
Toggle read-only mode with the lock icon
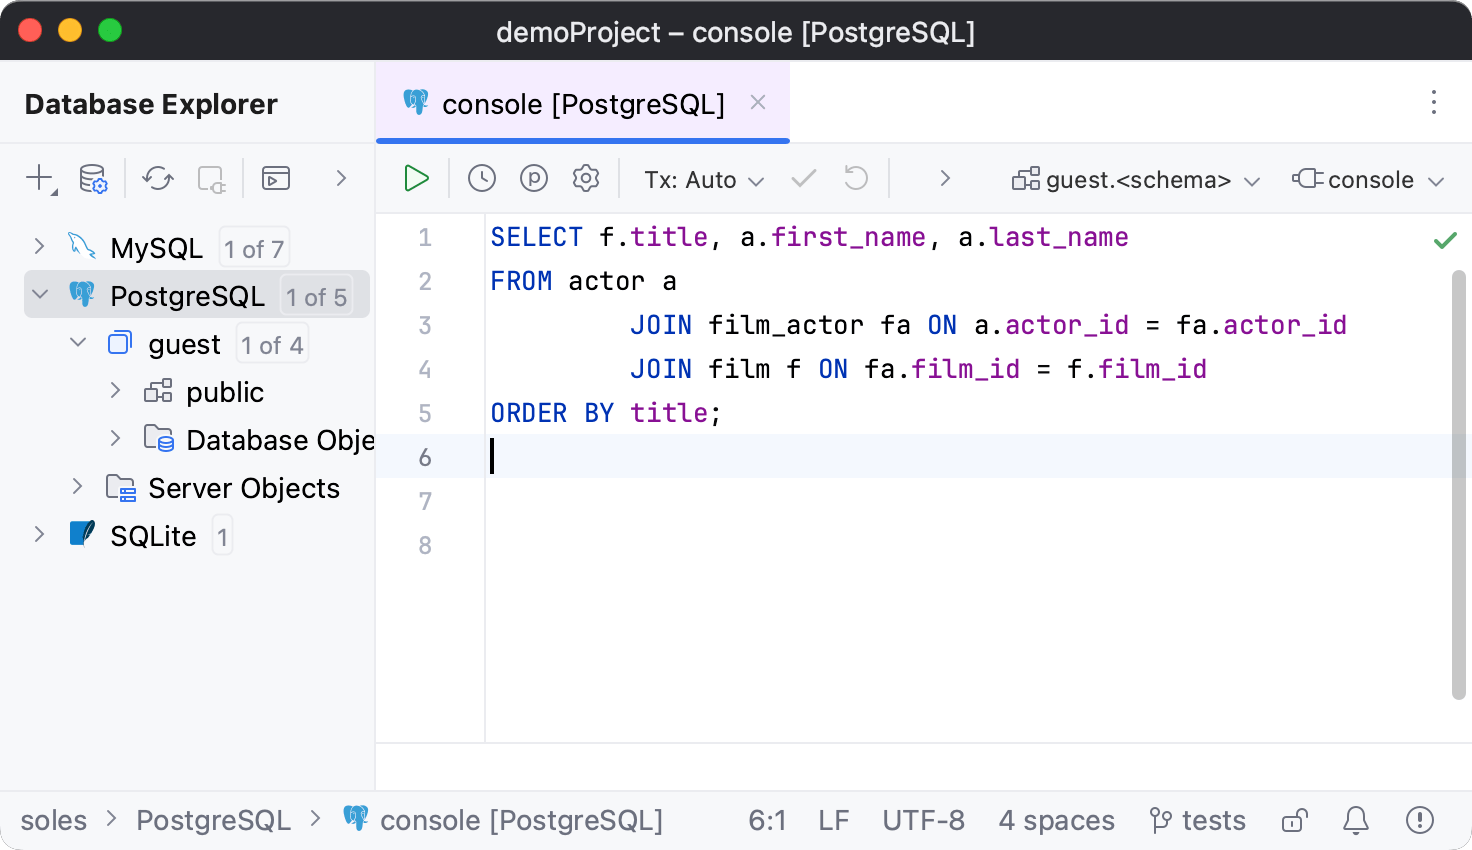tap(1293, 820)
